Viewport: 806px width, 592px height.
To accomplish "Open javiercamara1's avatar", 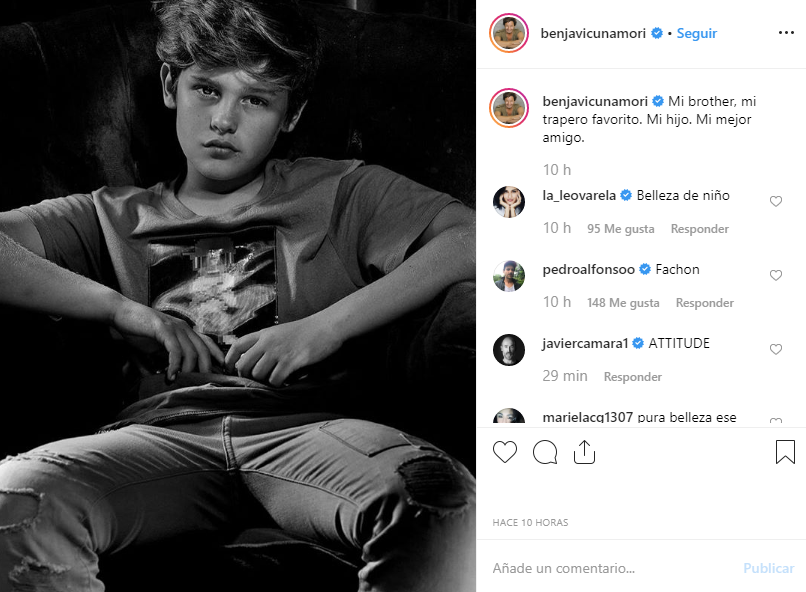I will point(509,350).
